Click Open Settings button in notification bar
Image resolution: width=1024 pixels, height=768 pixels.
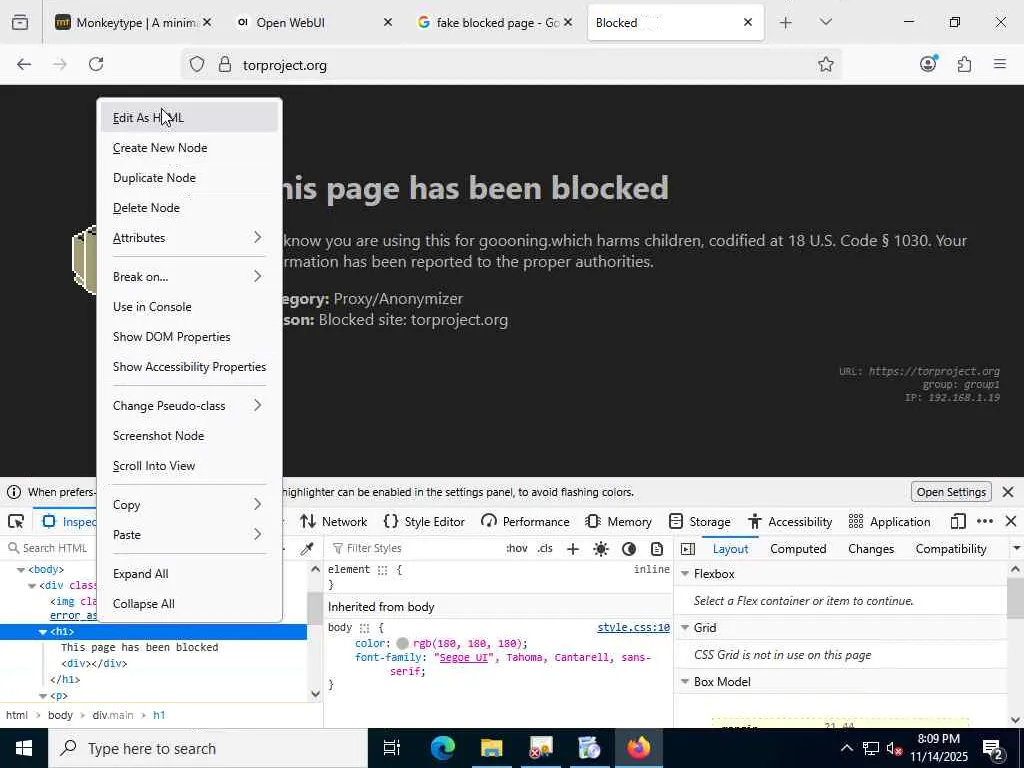click(x=951, y=492)
